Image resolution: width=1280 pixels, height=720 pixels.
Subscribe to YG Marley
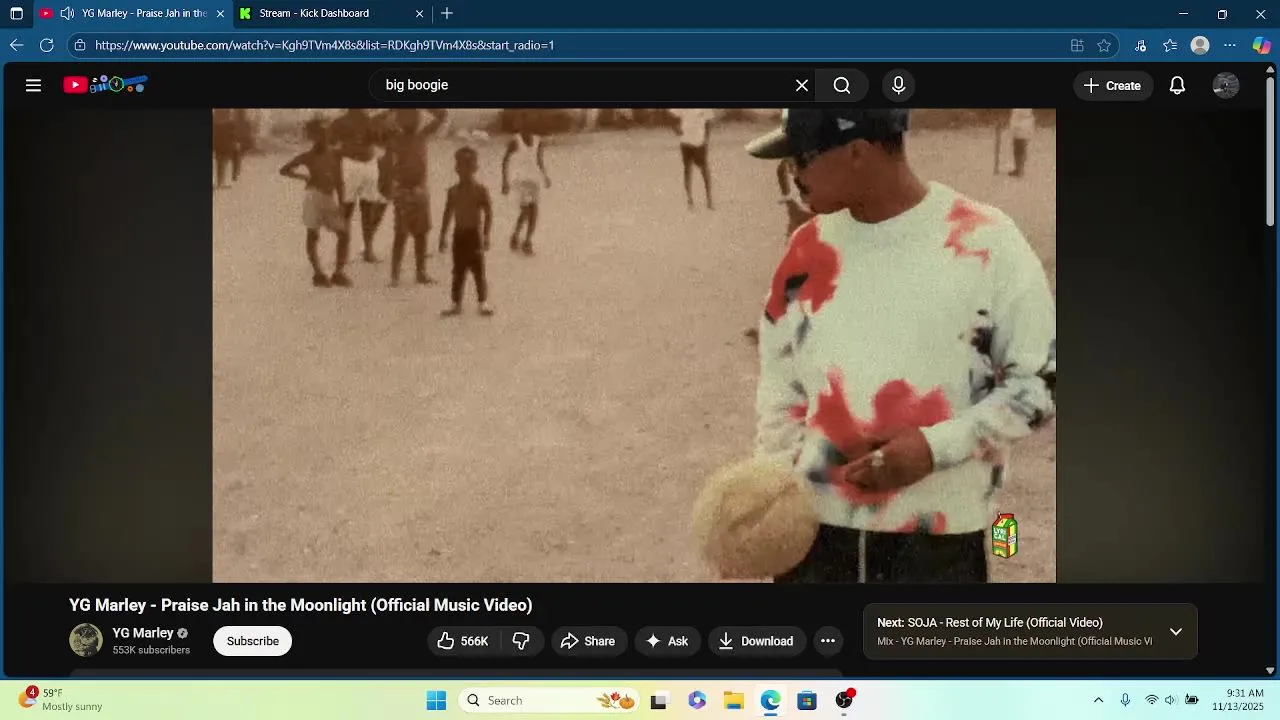click(x=252, y=641)
